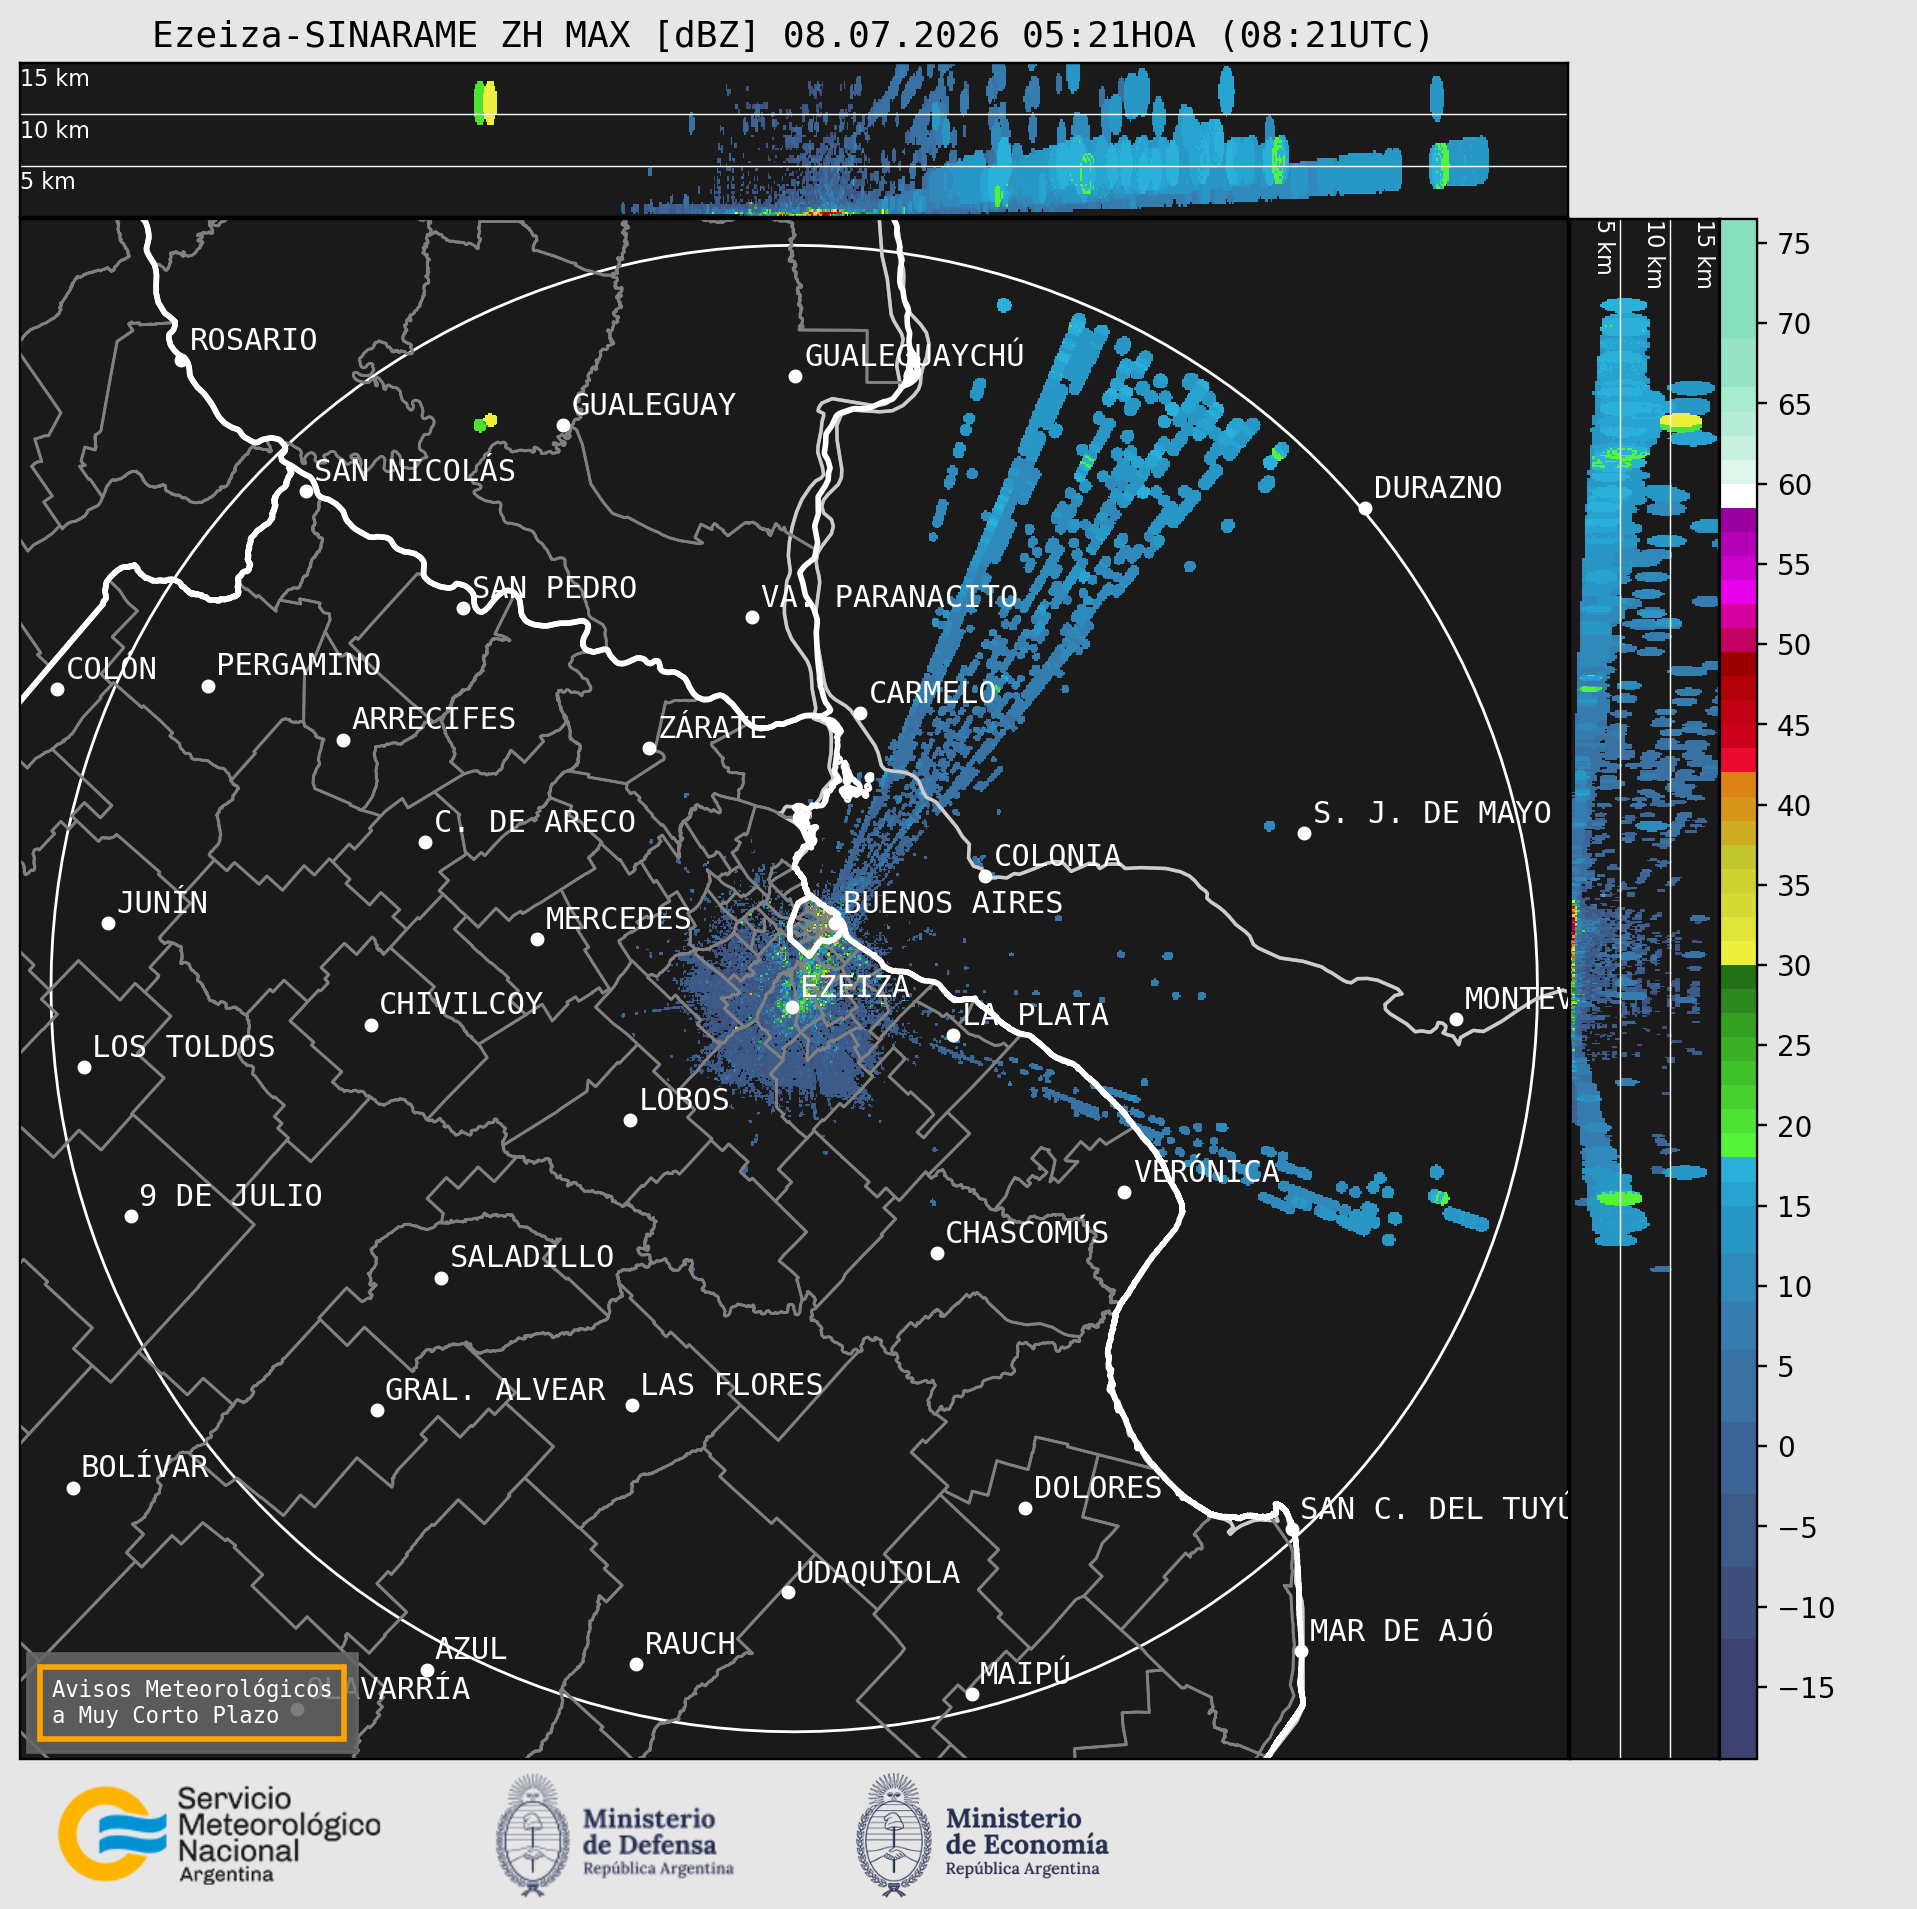
Task: Click the chart title with 05:21HOA timestamp
Action: pyautogui.click(x=793, y=35)
